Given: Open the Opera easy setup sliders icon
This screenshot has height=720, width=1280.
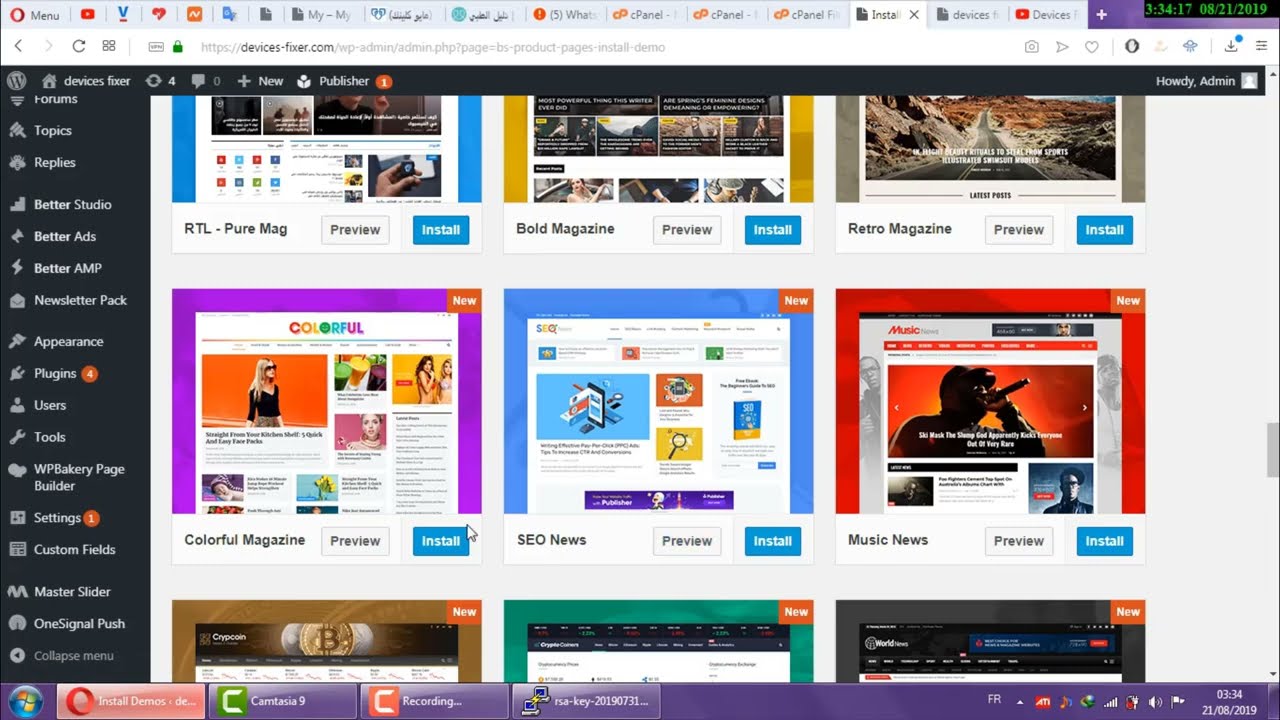Looking at the screenshot, I should [x=1262, y=47].
